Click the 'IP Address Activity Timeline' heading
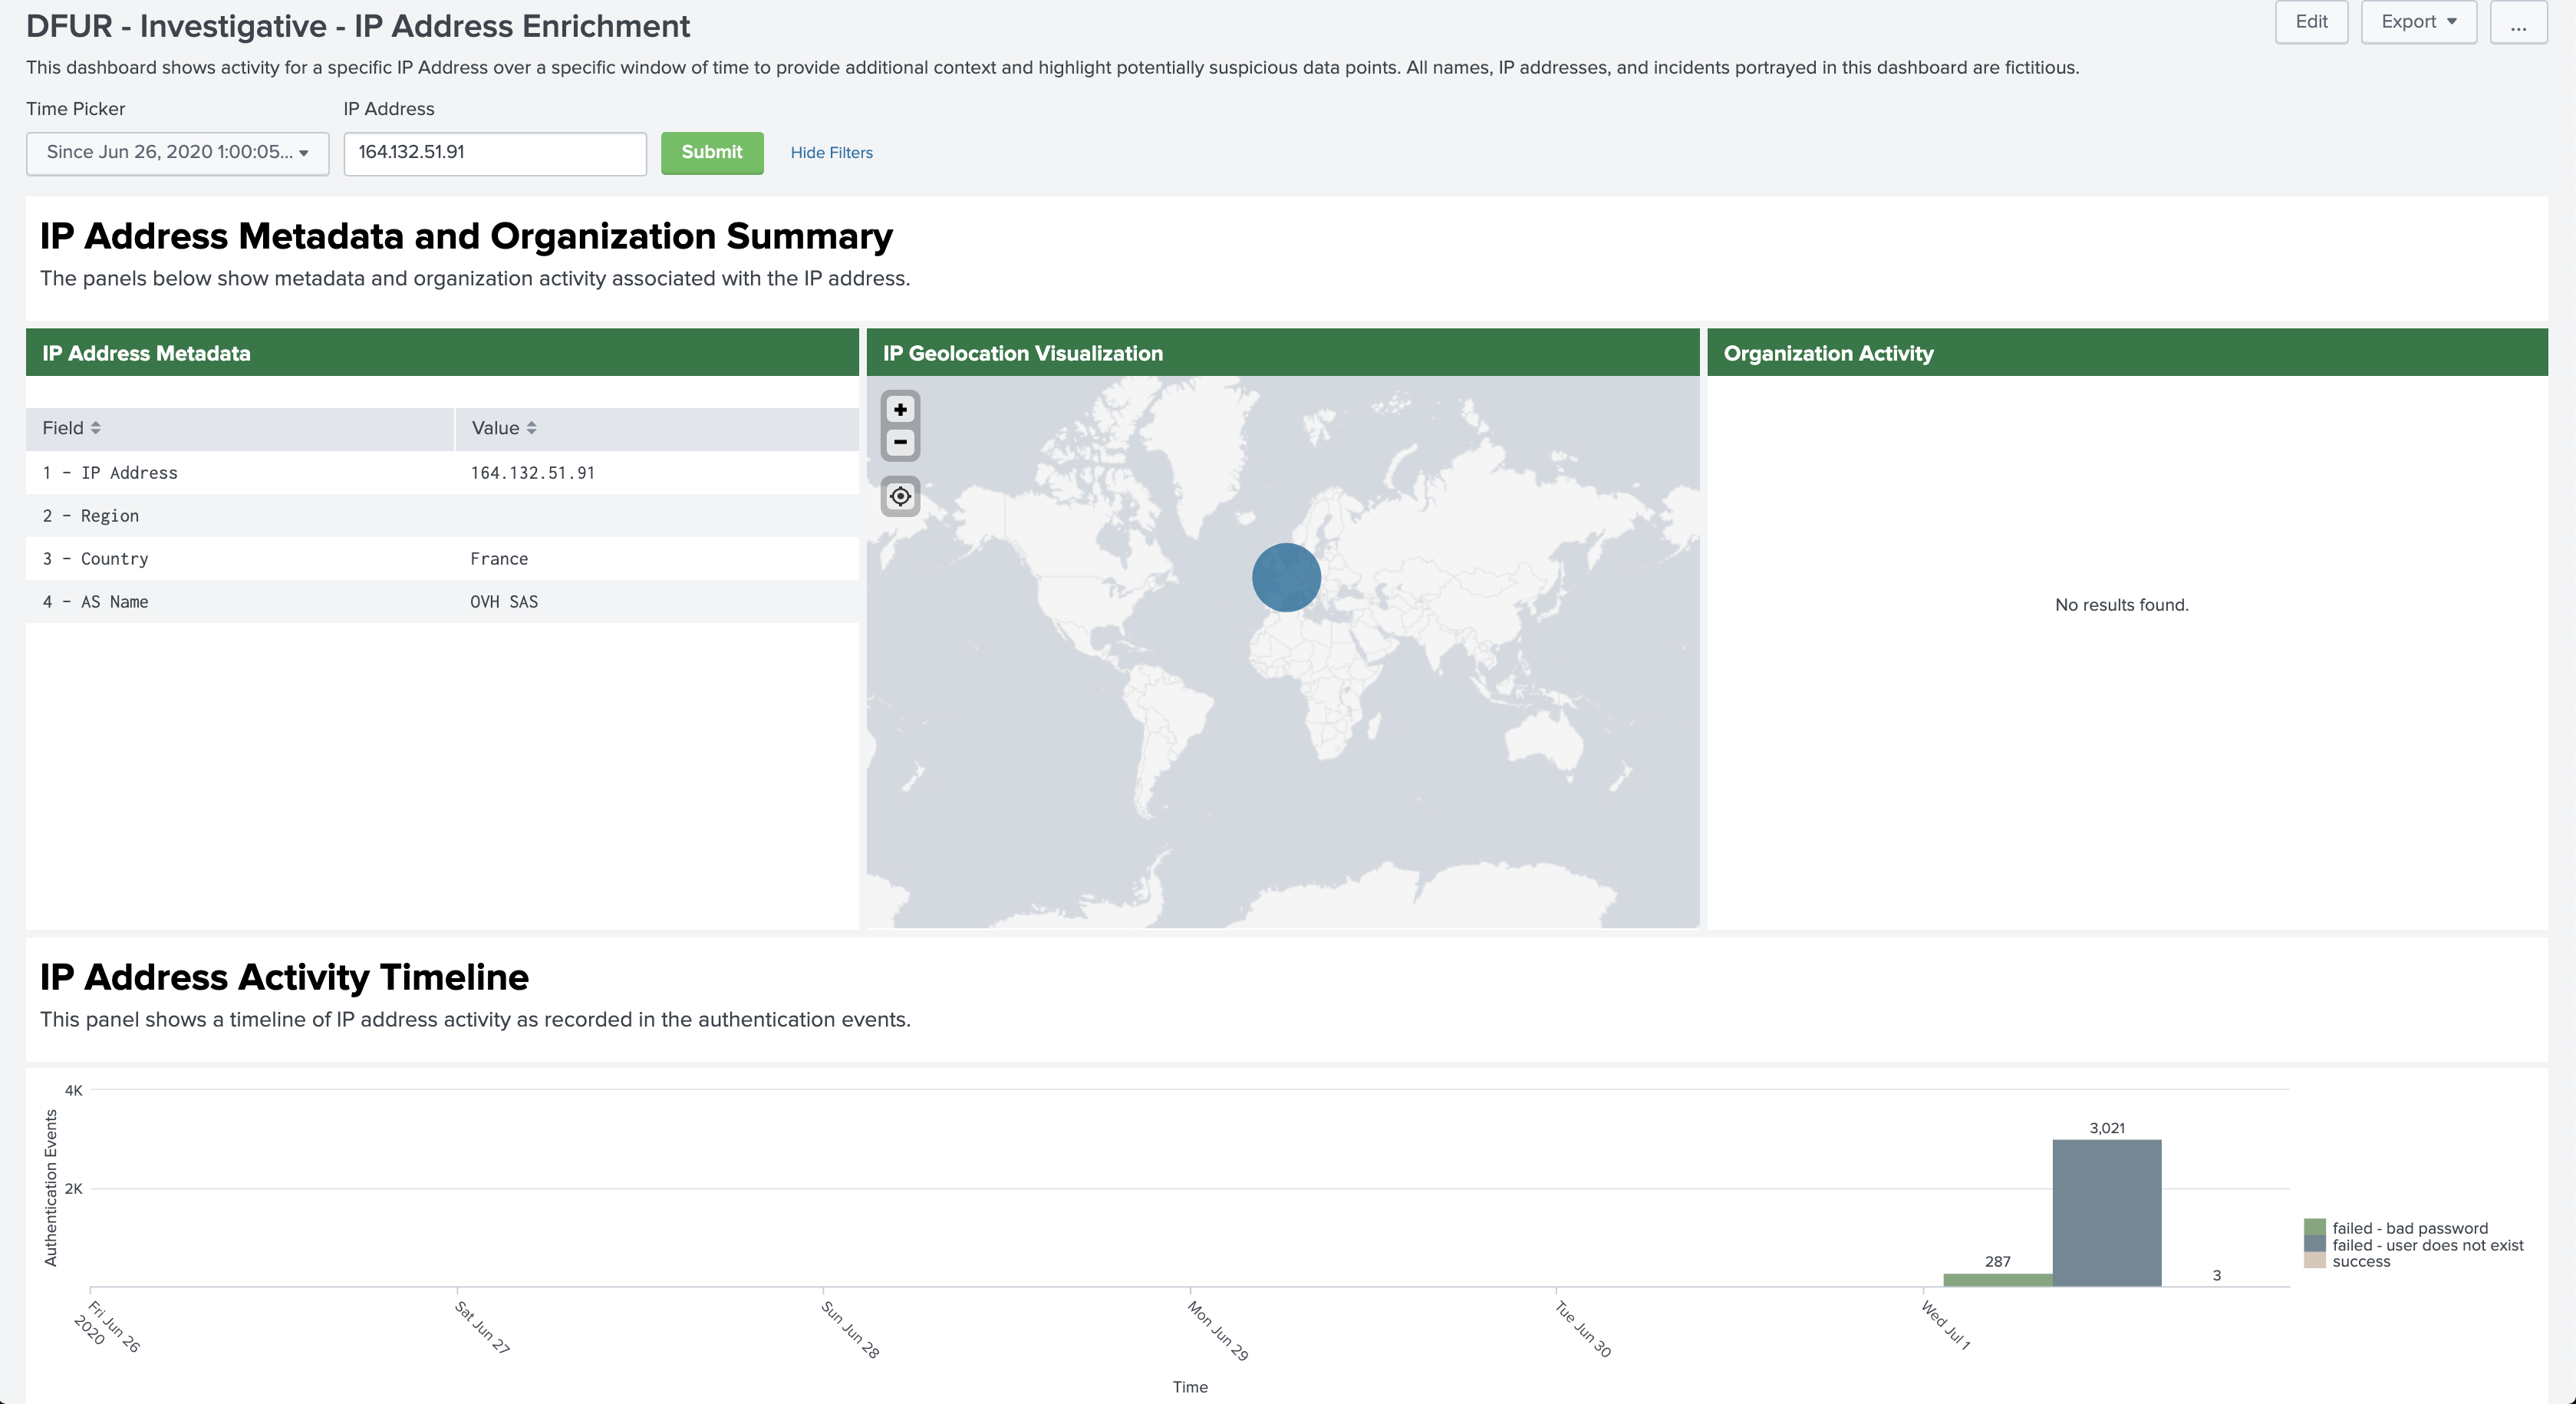 [x=284, y=977]
